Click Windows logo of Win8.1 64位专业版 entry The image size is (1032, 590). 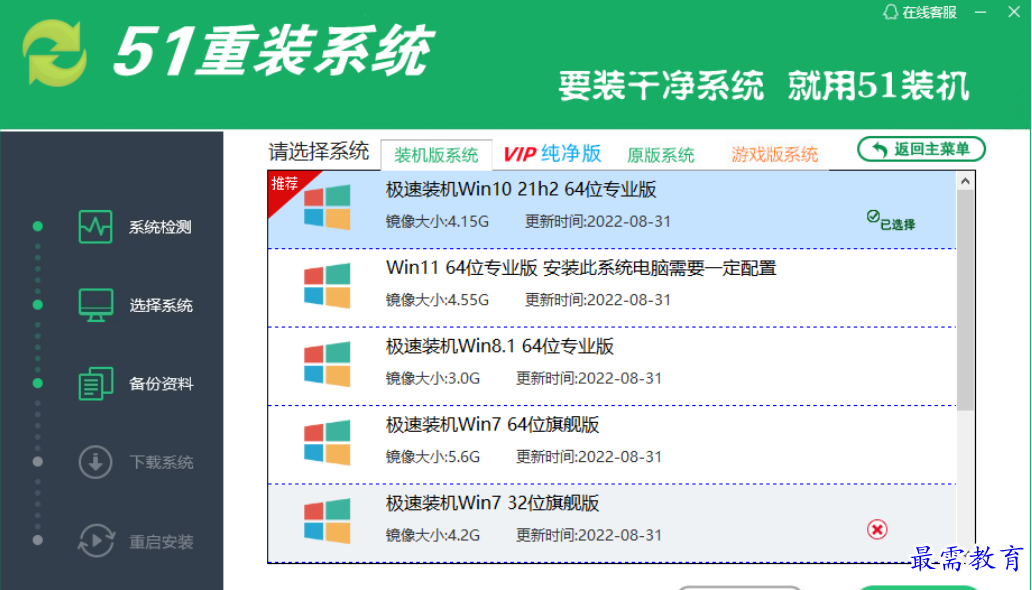(327, 364)
